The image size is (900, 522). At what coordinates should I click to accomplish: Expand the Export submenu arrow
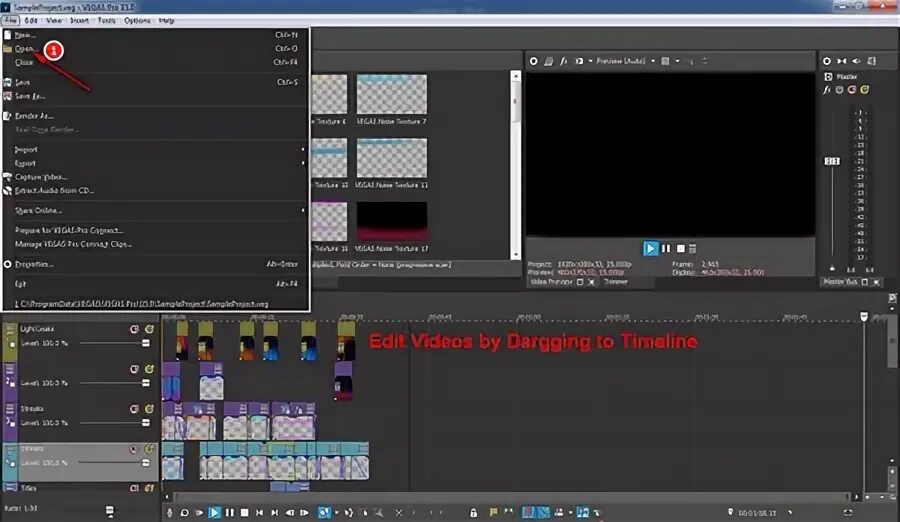[x=303, y=163]
